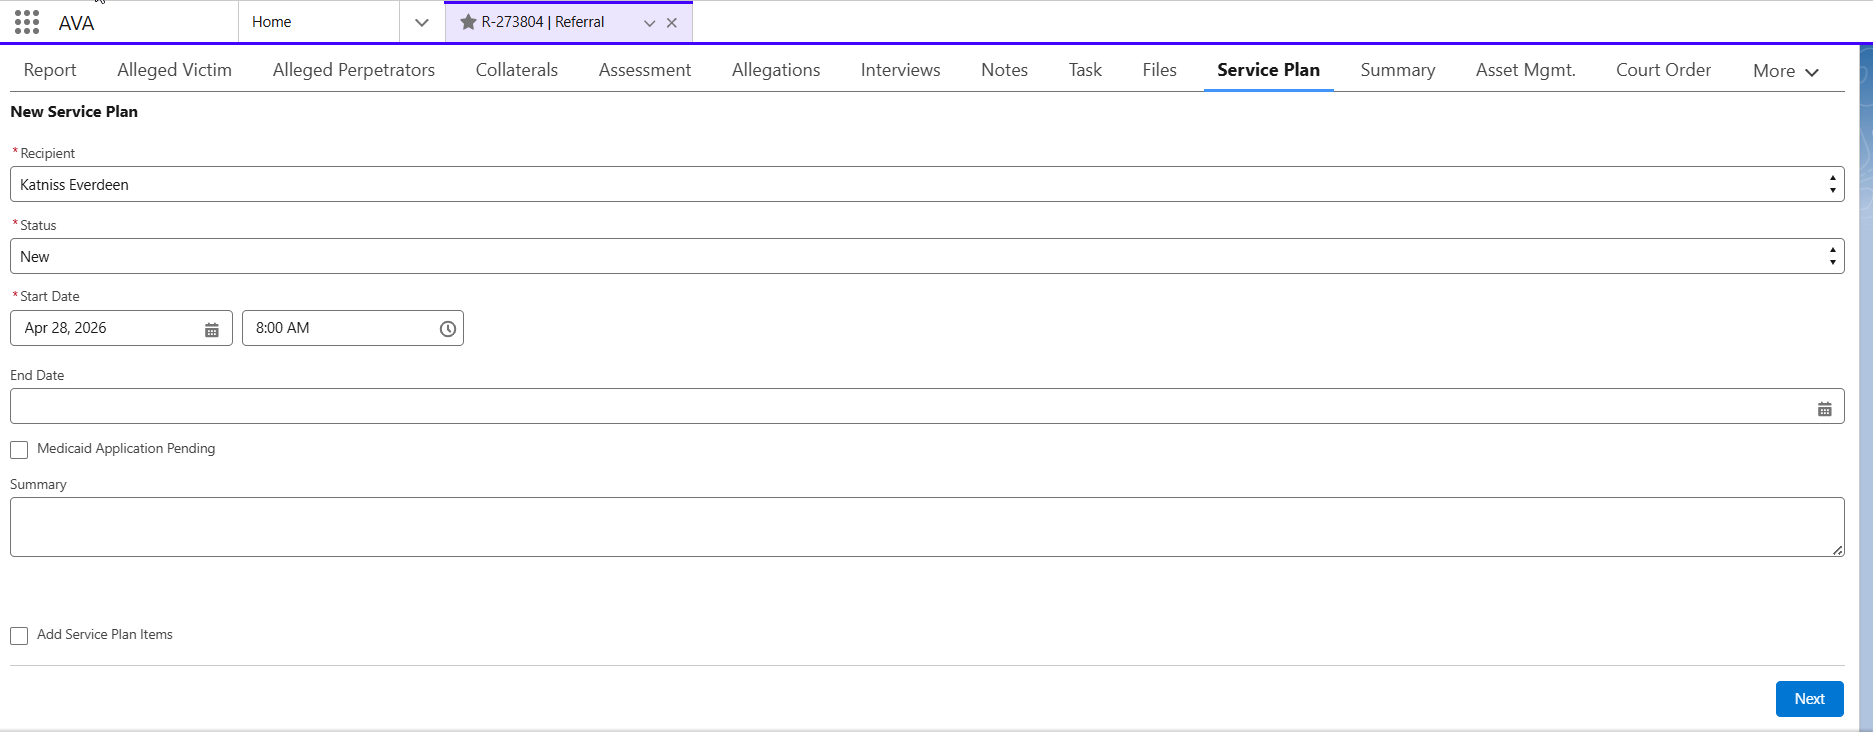Click the 8:00 AM time field

[353, 328]
